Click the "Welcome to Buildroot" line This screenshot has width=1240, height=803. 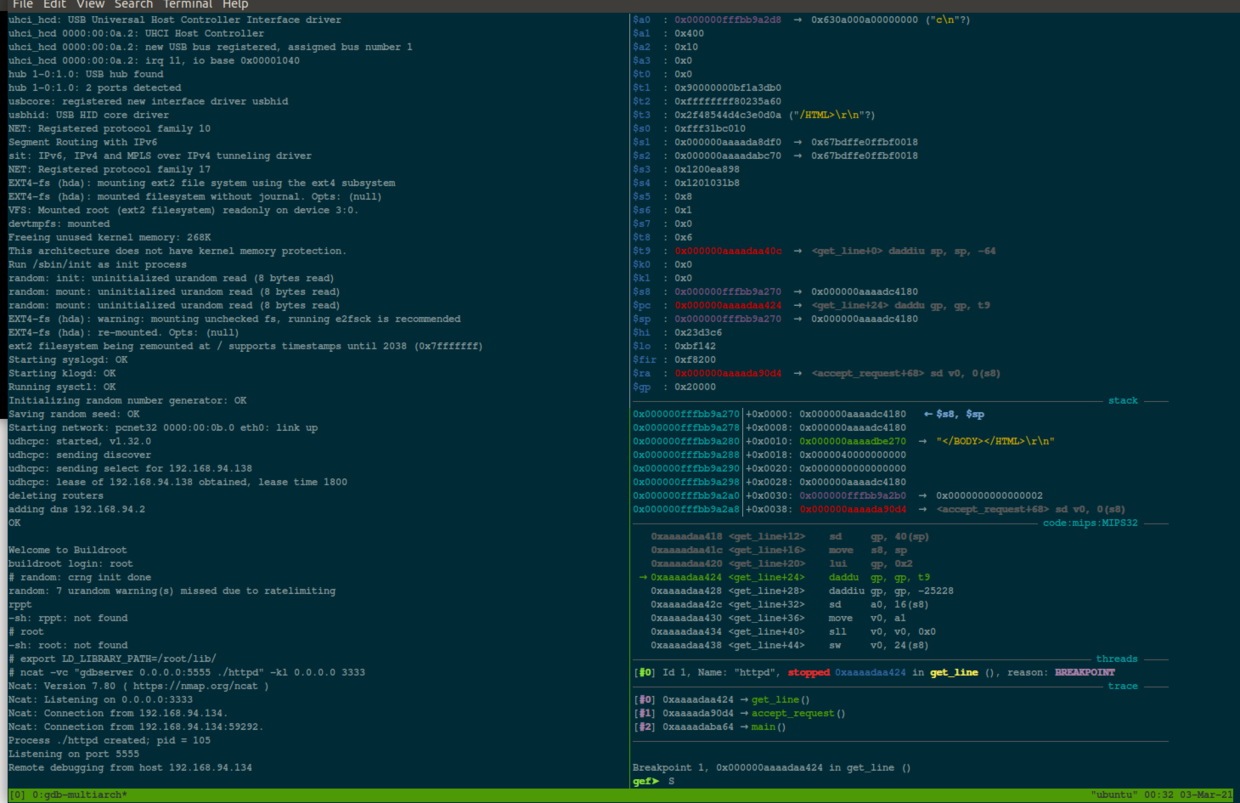tap(68, 550)
